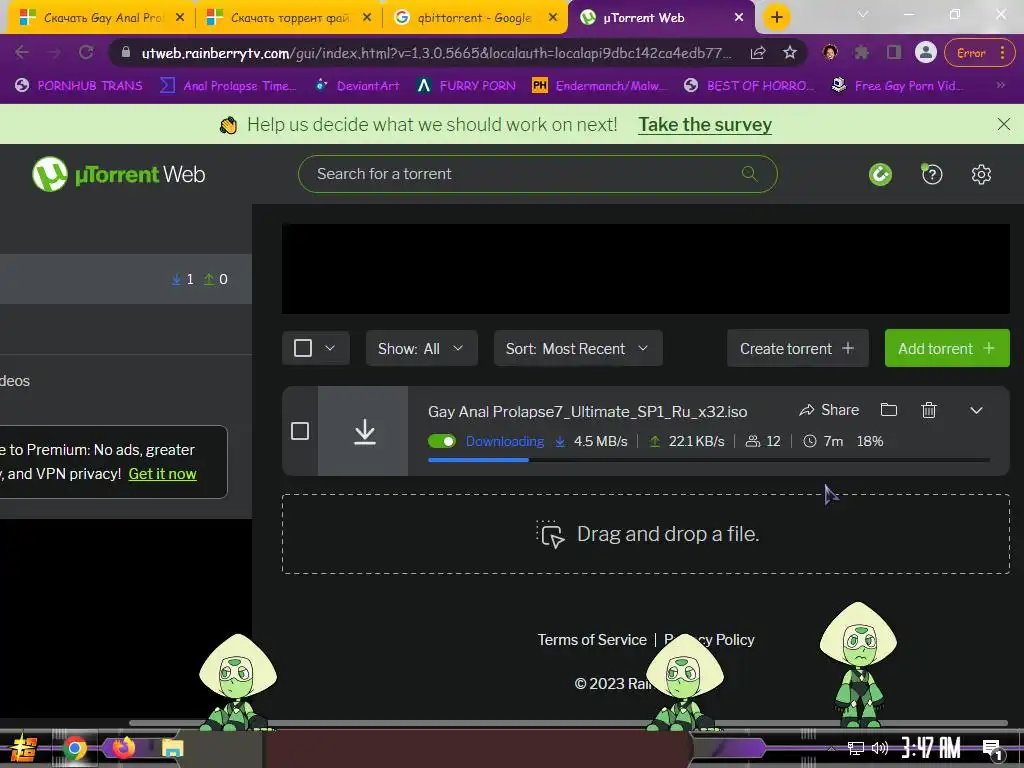Image resolution: width=1024 pixels, height=768 pixels.
Task: Open the Endermanch/Malw... bookmark
Action: coord(600,86)
